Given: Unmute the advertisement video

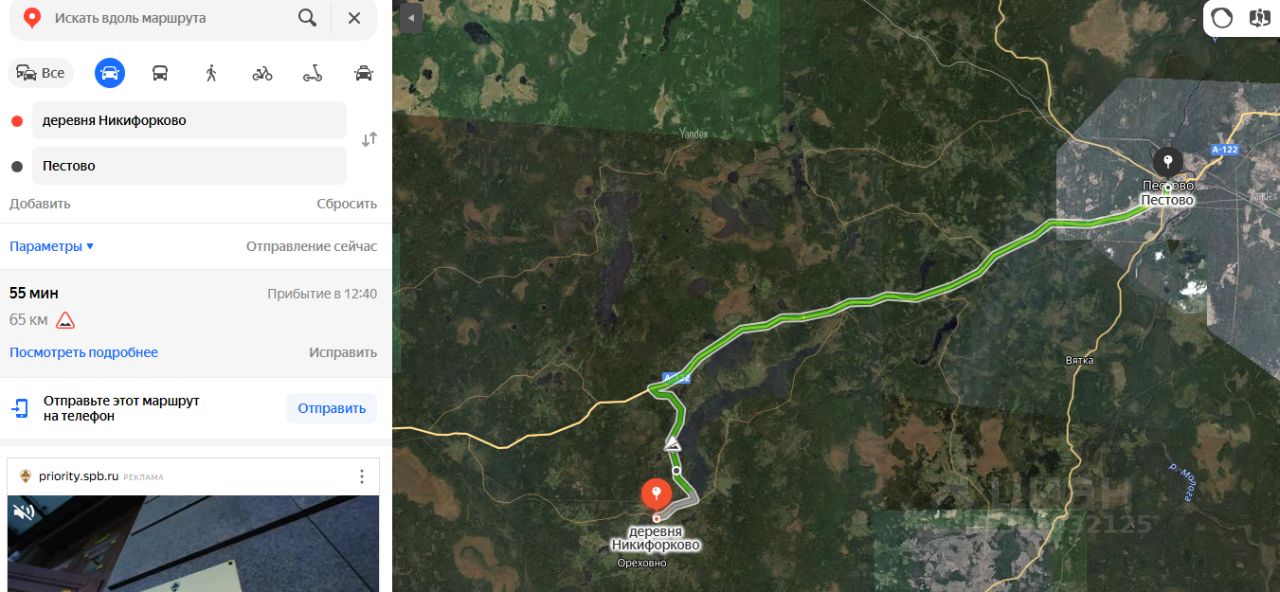Looking at the screenshot, I should [x=25, y=512].
